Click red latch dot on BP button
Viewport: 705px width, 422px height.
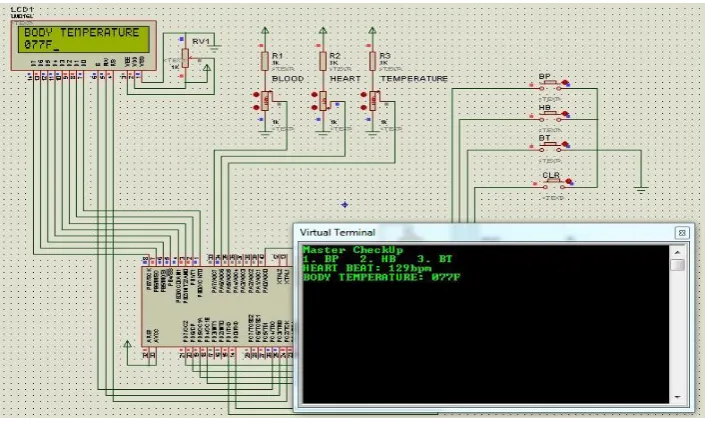coord(565,83)
